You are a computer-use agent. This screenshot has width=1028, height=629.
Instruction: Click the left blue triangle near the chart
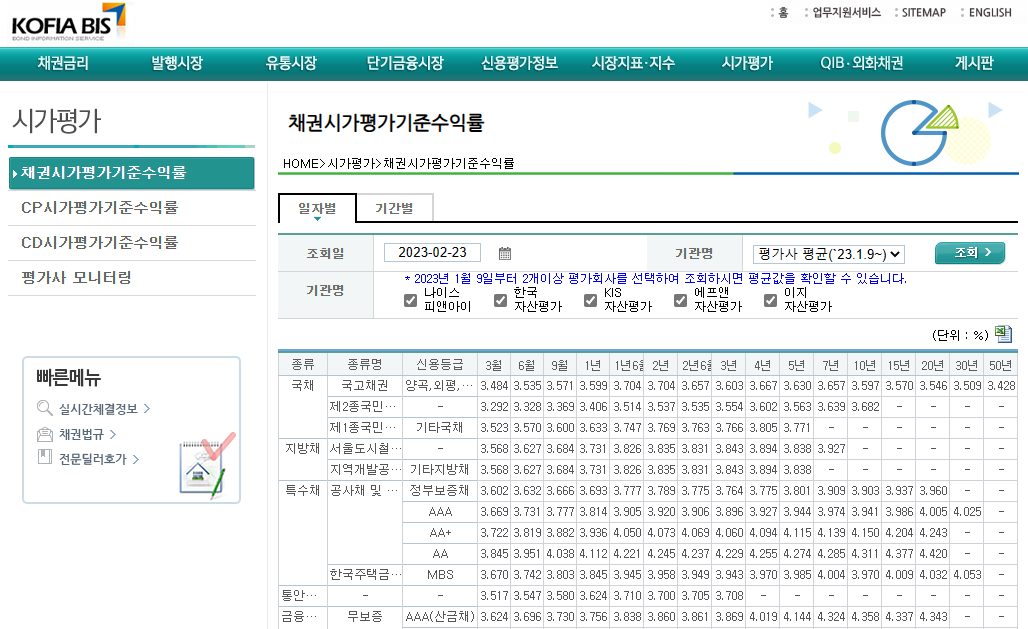tap(815, 111)
